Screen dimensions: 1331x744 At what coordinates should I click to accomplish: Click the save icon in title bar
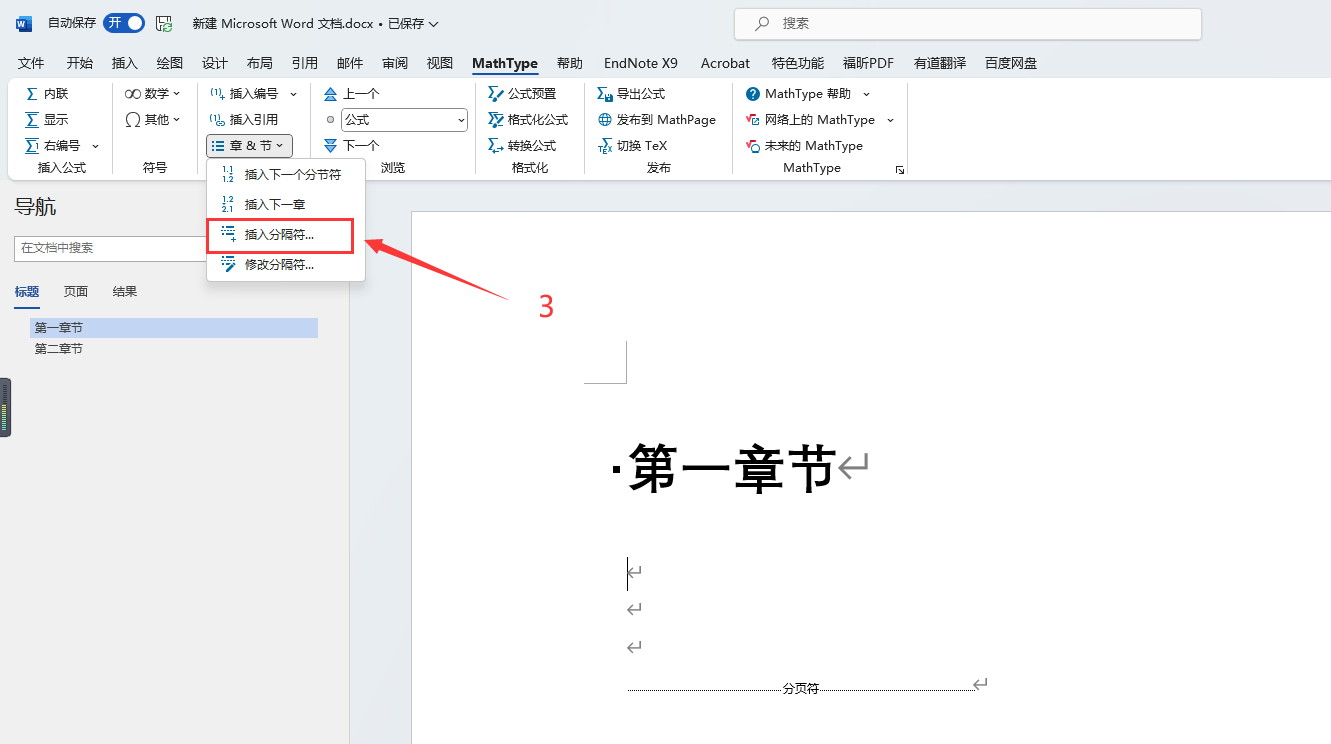(x=164, y=23)
